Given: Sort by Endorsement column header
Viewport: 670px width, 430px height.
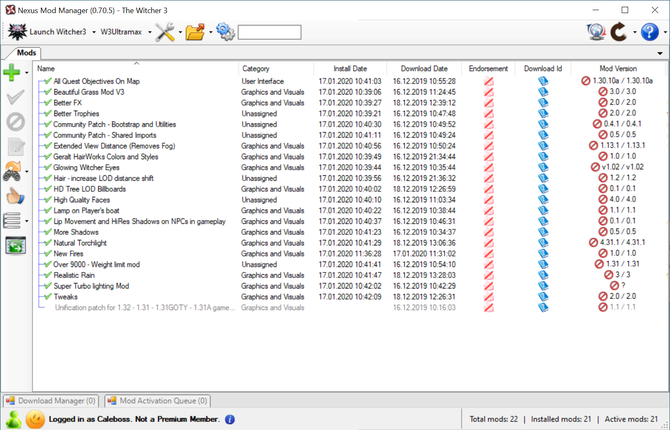Looking at the screenshot, I should 488,68.
